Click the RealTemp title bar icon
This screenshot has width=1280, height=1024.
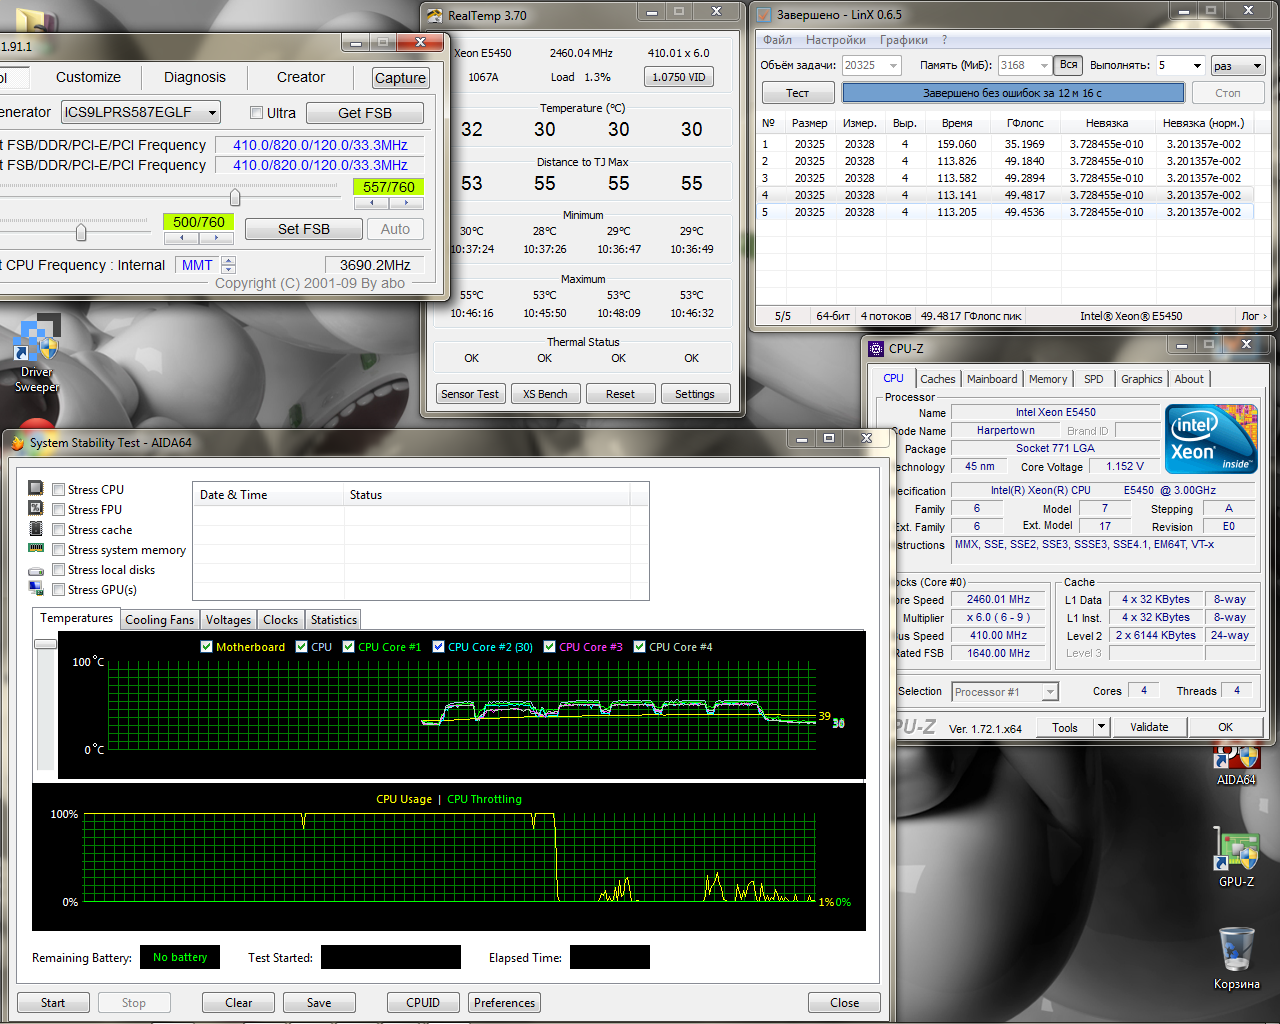point(434,15)
